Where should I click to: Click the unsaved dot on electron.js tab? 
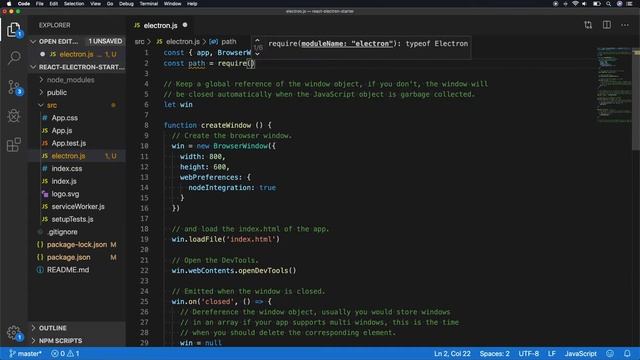point(185,25)
